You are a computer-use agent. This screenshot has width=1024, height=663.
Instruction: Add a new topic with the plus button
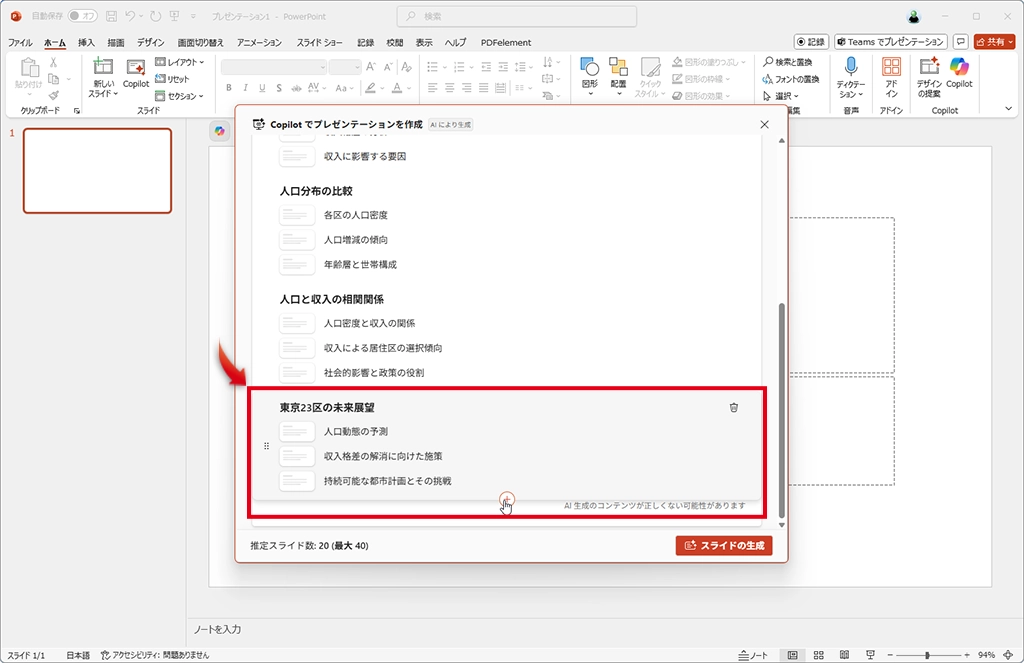(507, 500)
